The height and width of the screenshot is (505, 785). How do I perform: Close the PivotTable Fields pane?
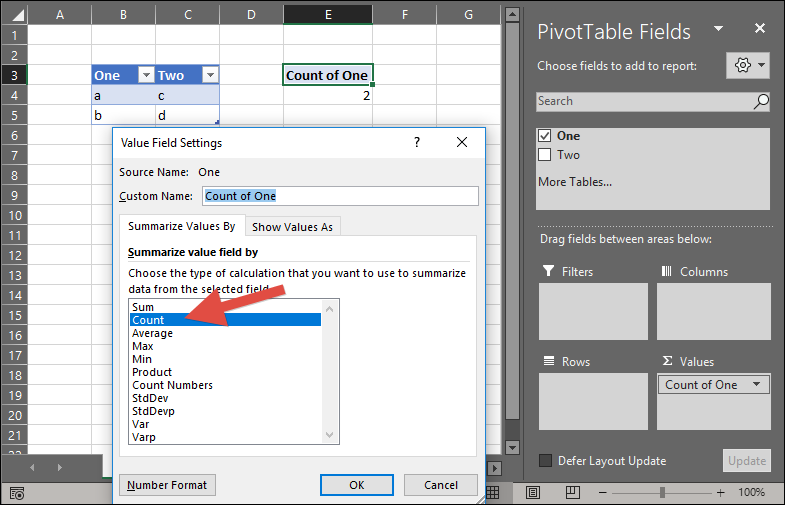click(763, 31)
